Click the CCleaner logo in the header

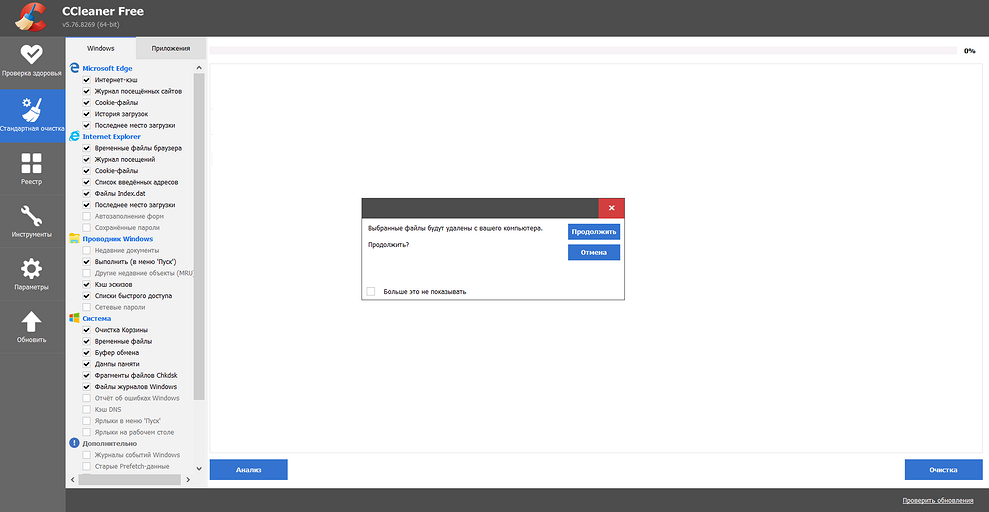click(27, 17)
